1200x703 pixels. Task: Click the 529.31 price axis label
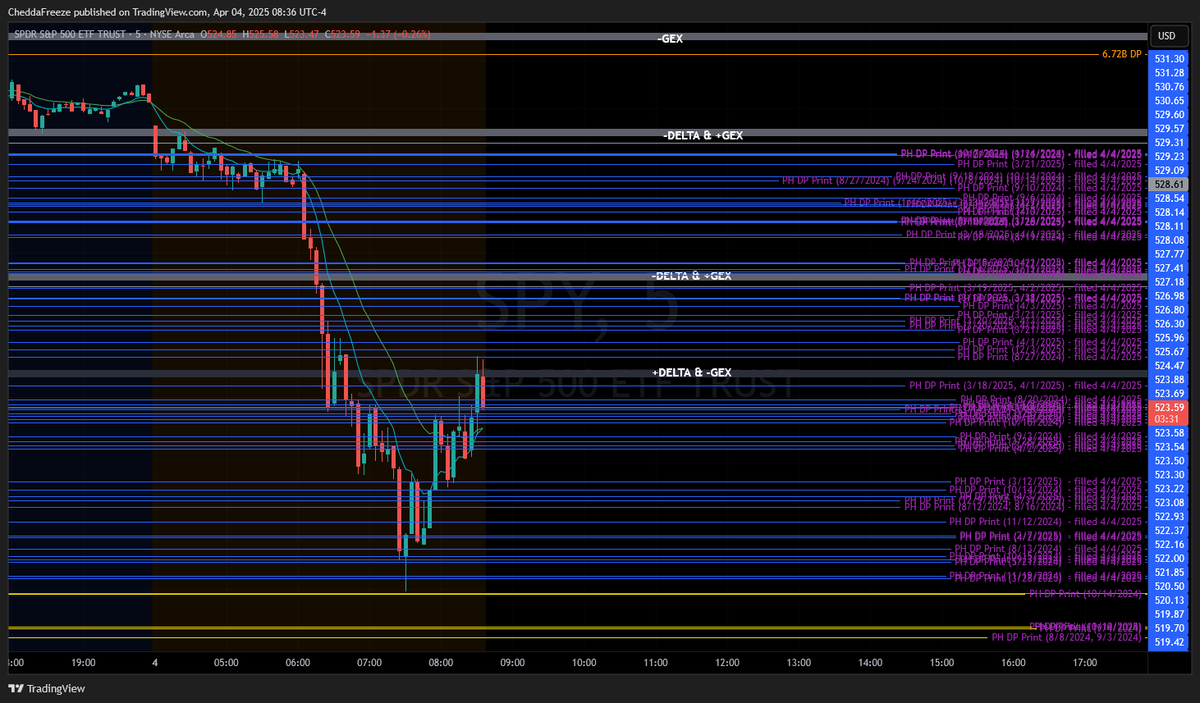coord(1169,142)
